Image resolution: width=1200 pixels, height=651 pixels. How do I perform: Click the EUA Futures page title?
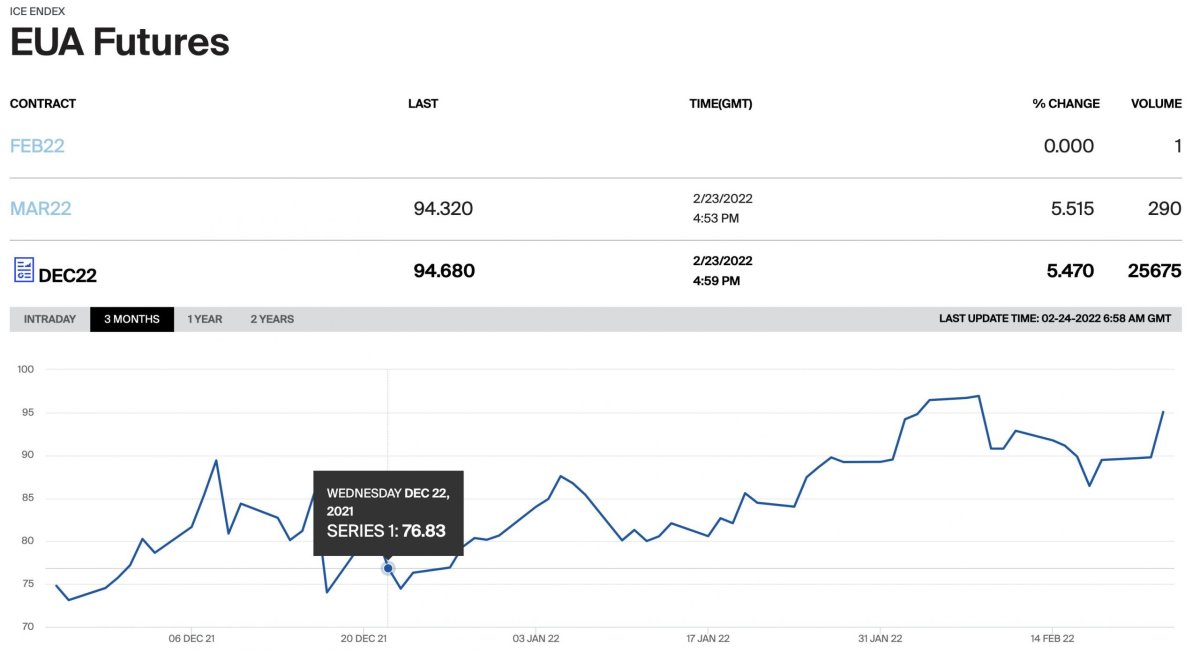point(120,42)
